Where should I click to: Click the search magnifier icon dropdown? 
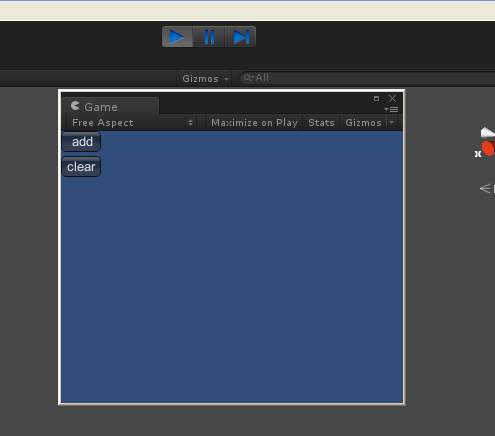tap(249, 78)
